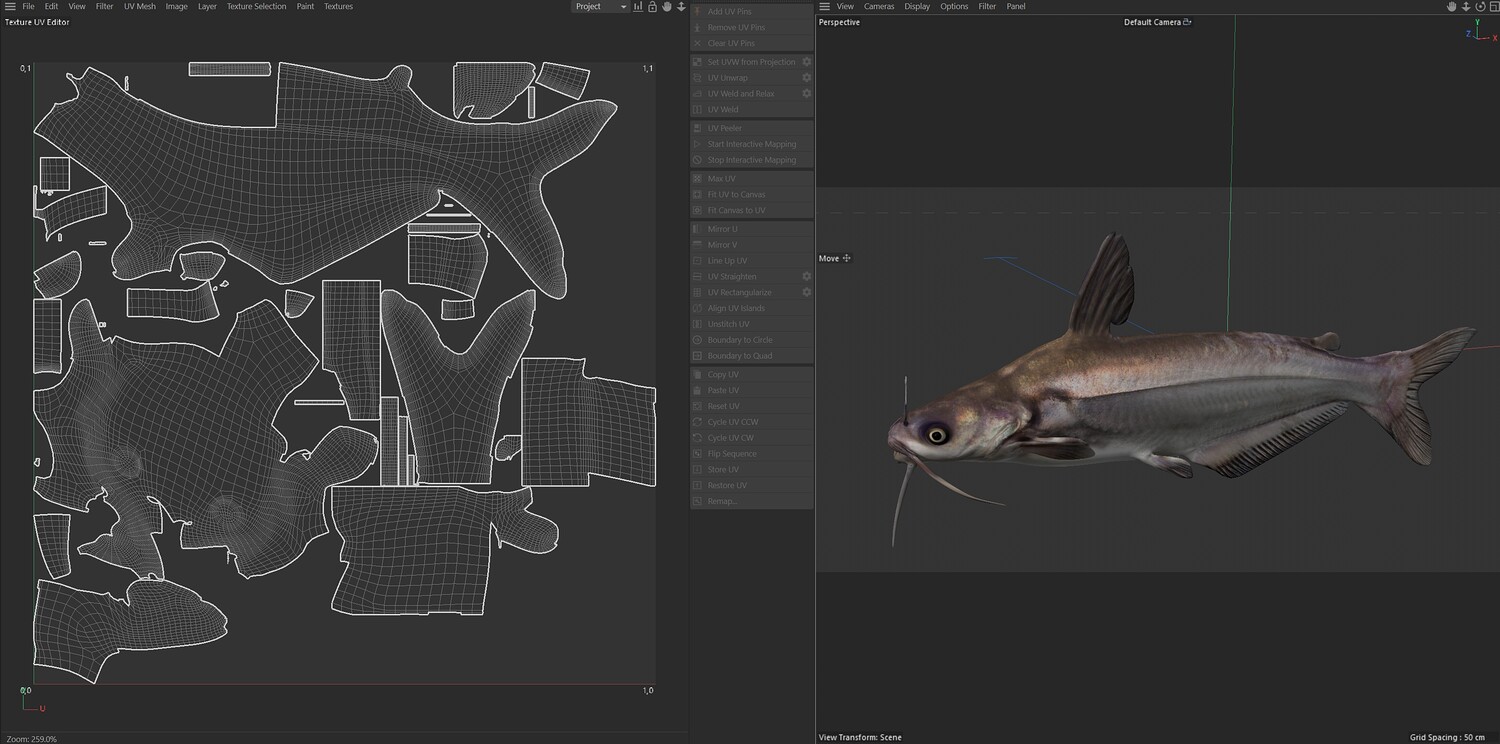
Task: Click the perspective viewport pan hand icon
Action: (x=1452, y=7)
